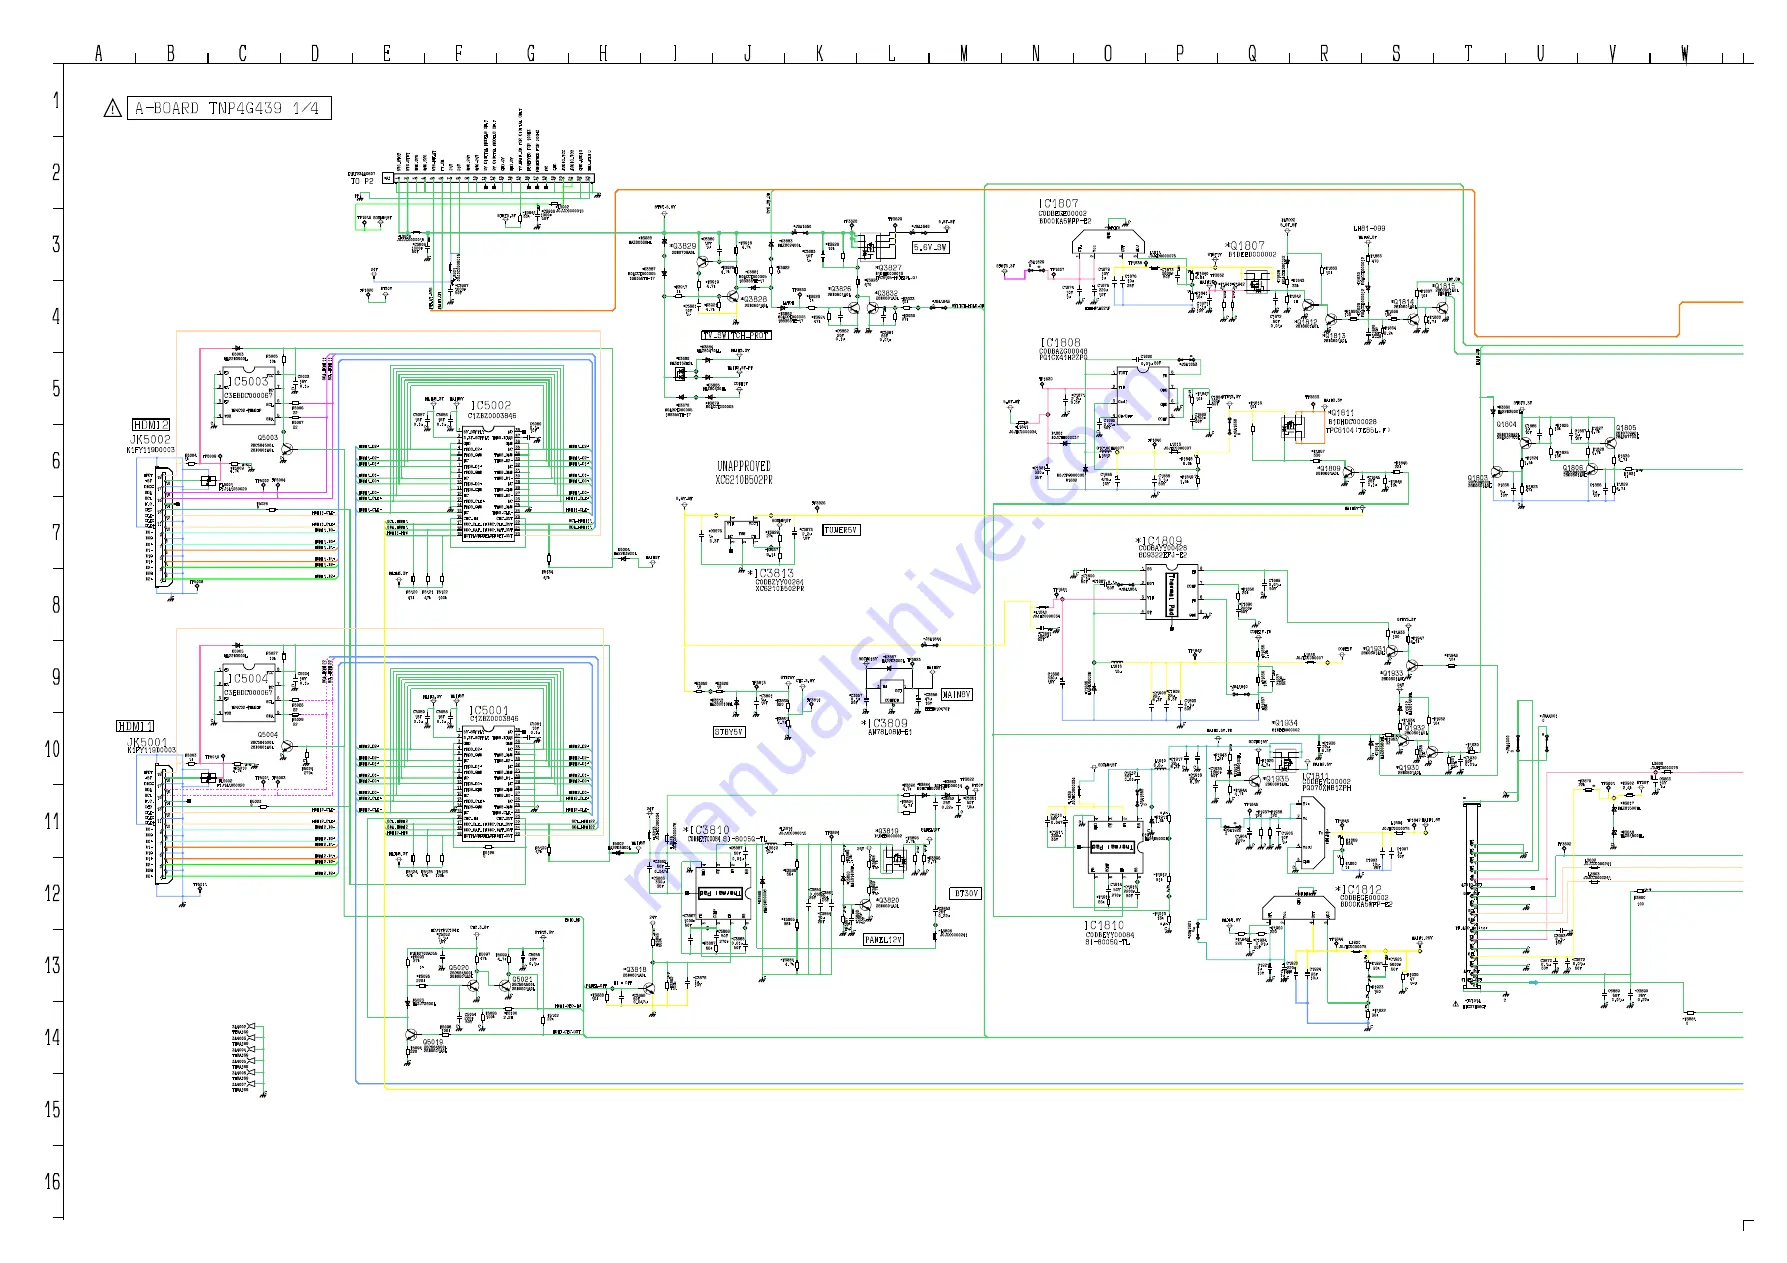Click the IC5003 chip label
The image size is (1787, 1263).
[x=248, y=381]
